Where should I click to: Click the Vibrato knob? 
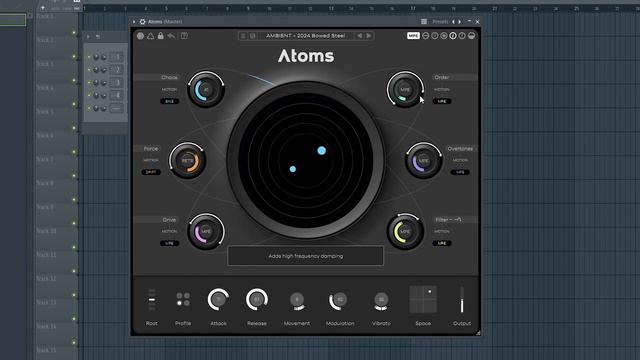tap(381, 300)
